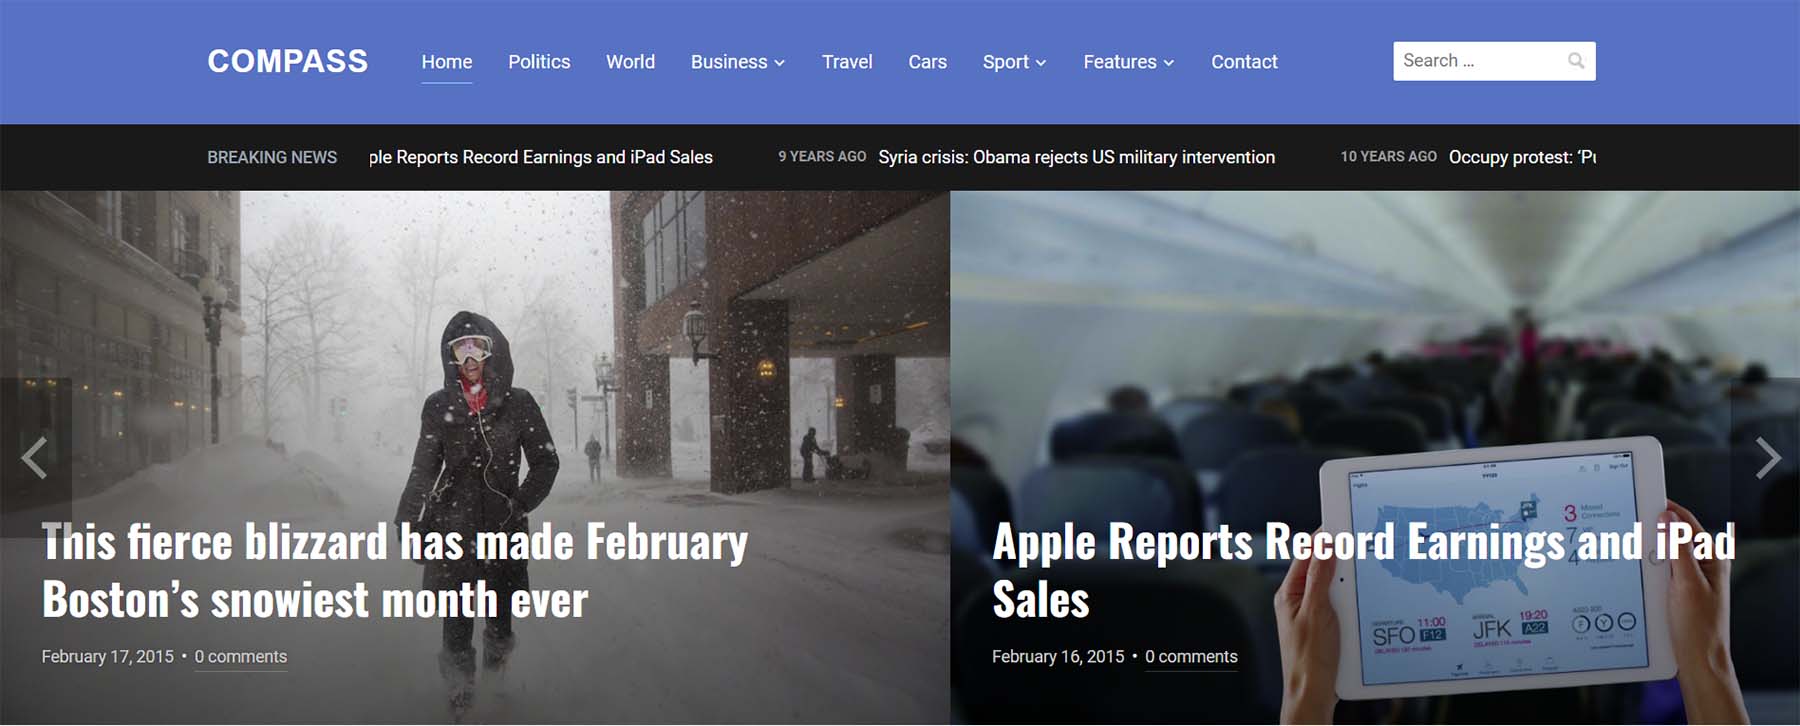Go to previous slide with left arrow
Screen dimensions: 1800x726
click(35, 458)
